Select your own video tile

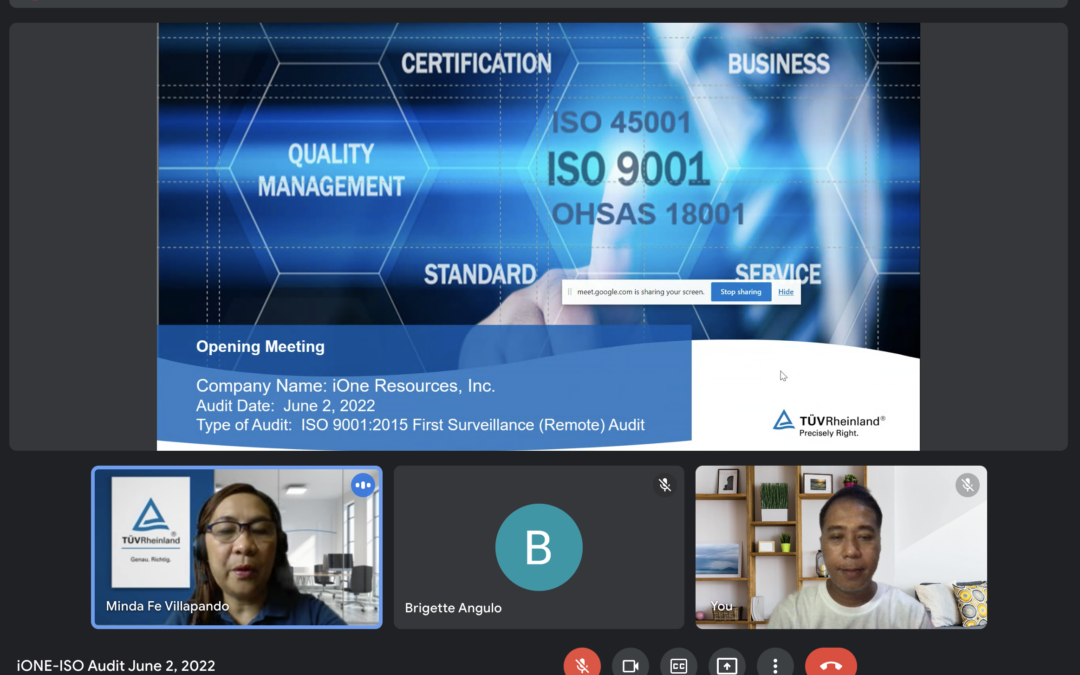click(x=841, y=547)
